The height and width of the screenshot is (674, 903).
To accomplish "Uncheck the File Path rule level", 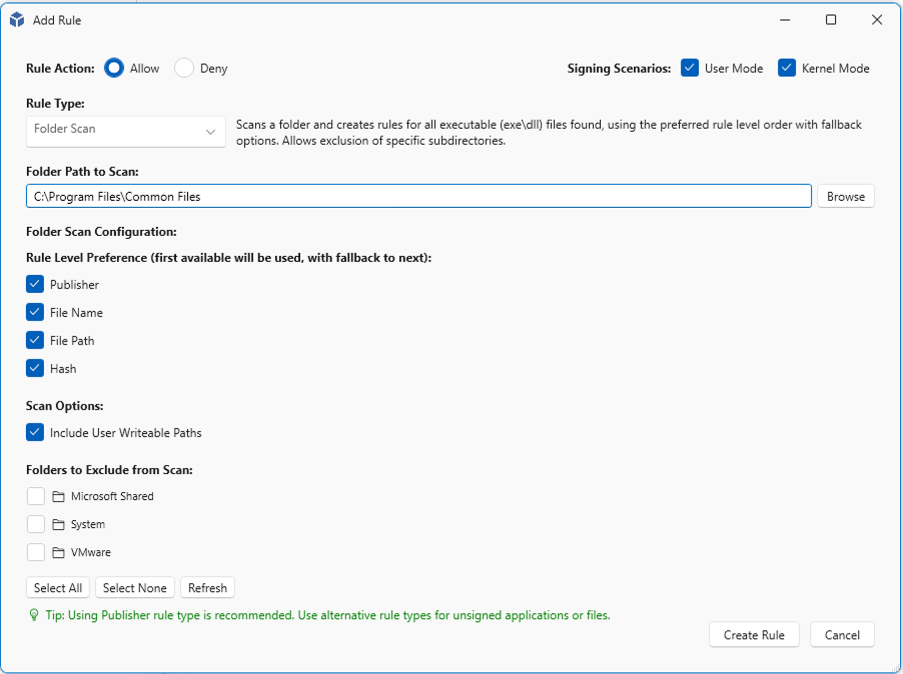I will (x=36, y=341).
